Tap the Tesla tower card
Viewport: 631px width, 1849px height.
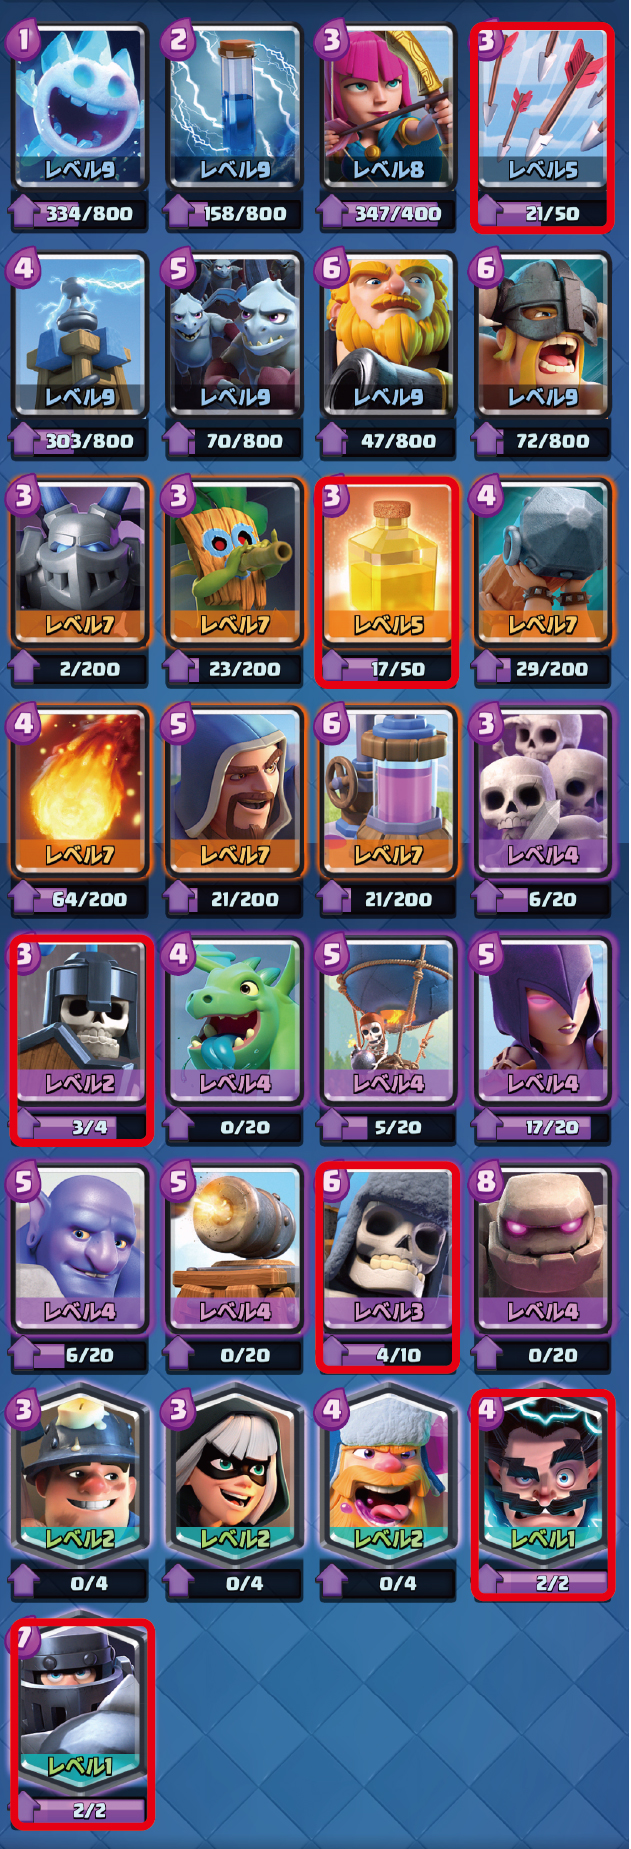tap(80, 334)
